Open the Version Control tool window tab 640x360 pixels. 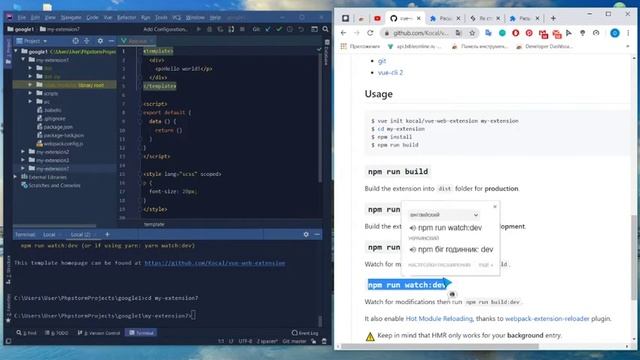point(99,333)
